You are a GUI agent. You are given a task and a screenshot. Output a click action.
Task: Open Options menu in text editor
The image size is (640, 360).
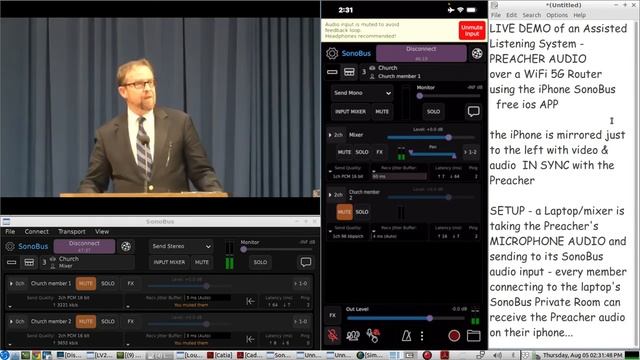pyautogui.click(x=557, y=15)
